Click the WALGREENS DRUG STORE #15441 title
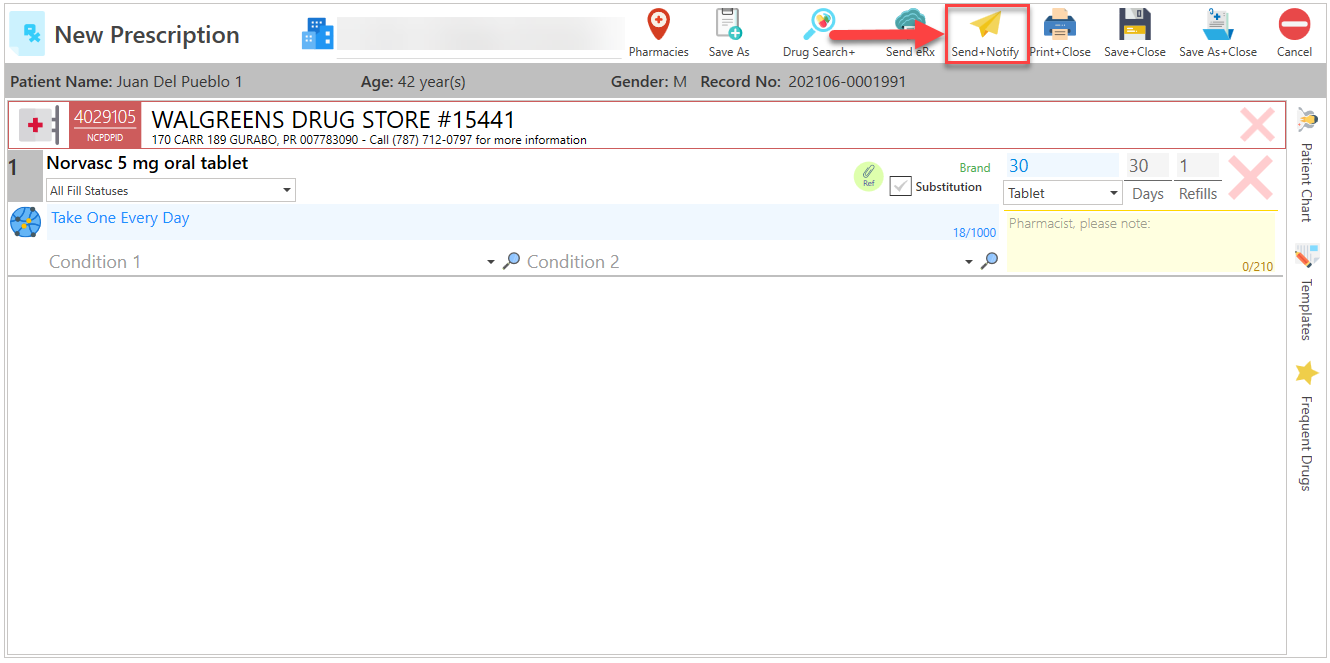 click(333, 120)
